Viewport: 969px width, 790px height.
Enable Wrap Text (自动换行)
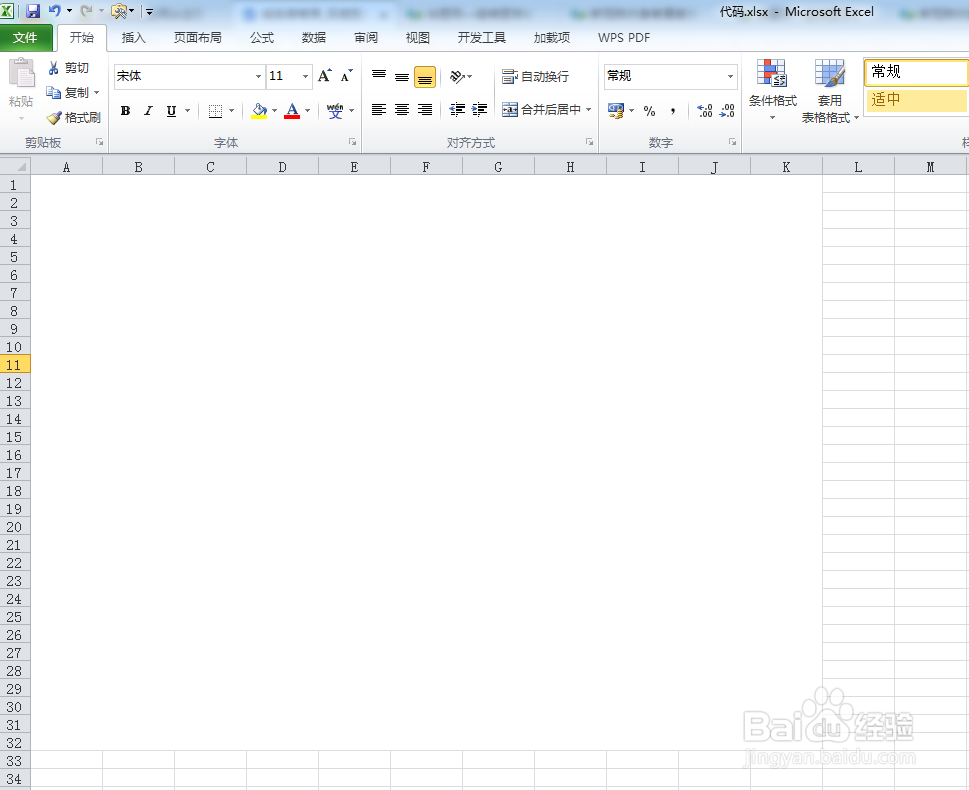point(535,77)
